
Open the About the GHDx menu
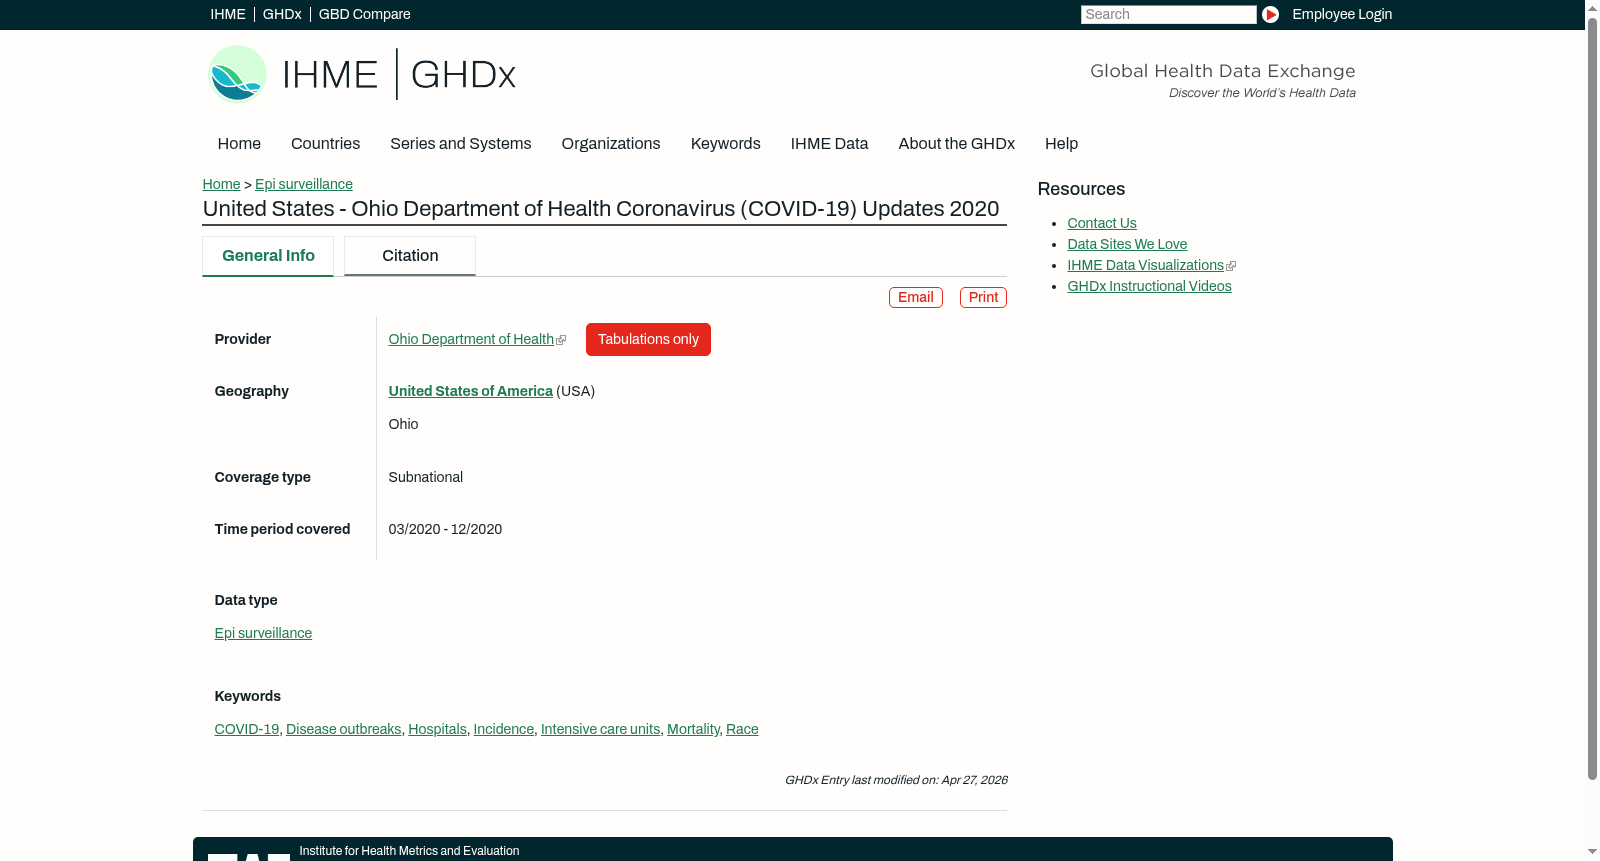pos(956,144)
